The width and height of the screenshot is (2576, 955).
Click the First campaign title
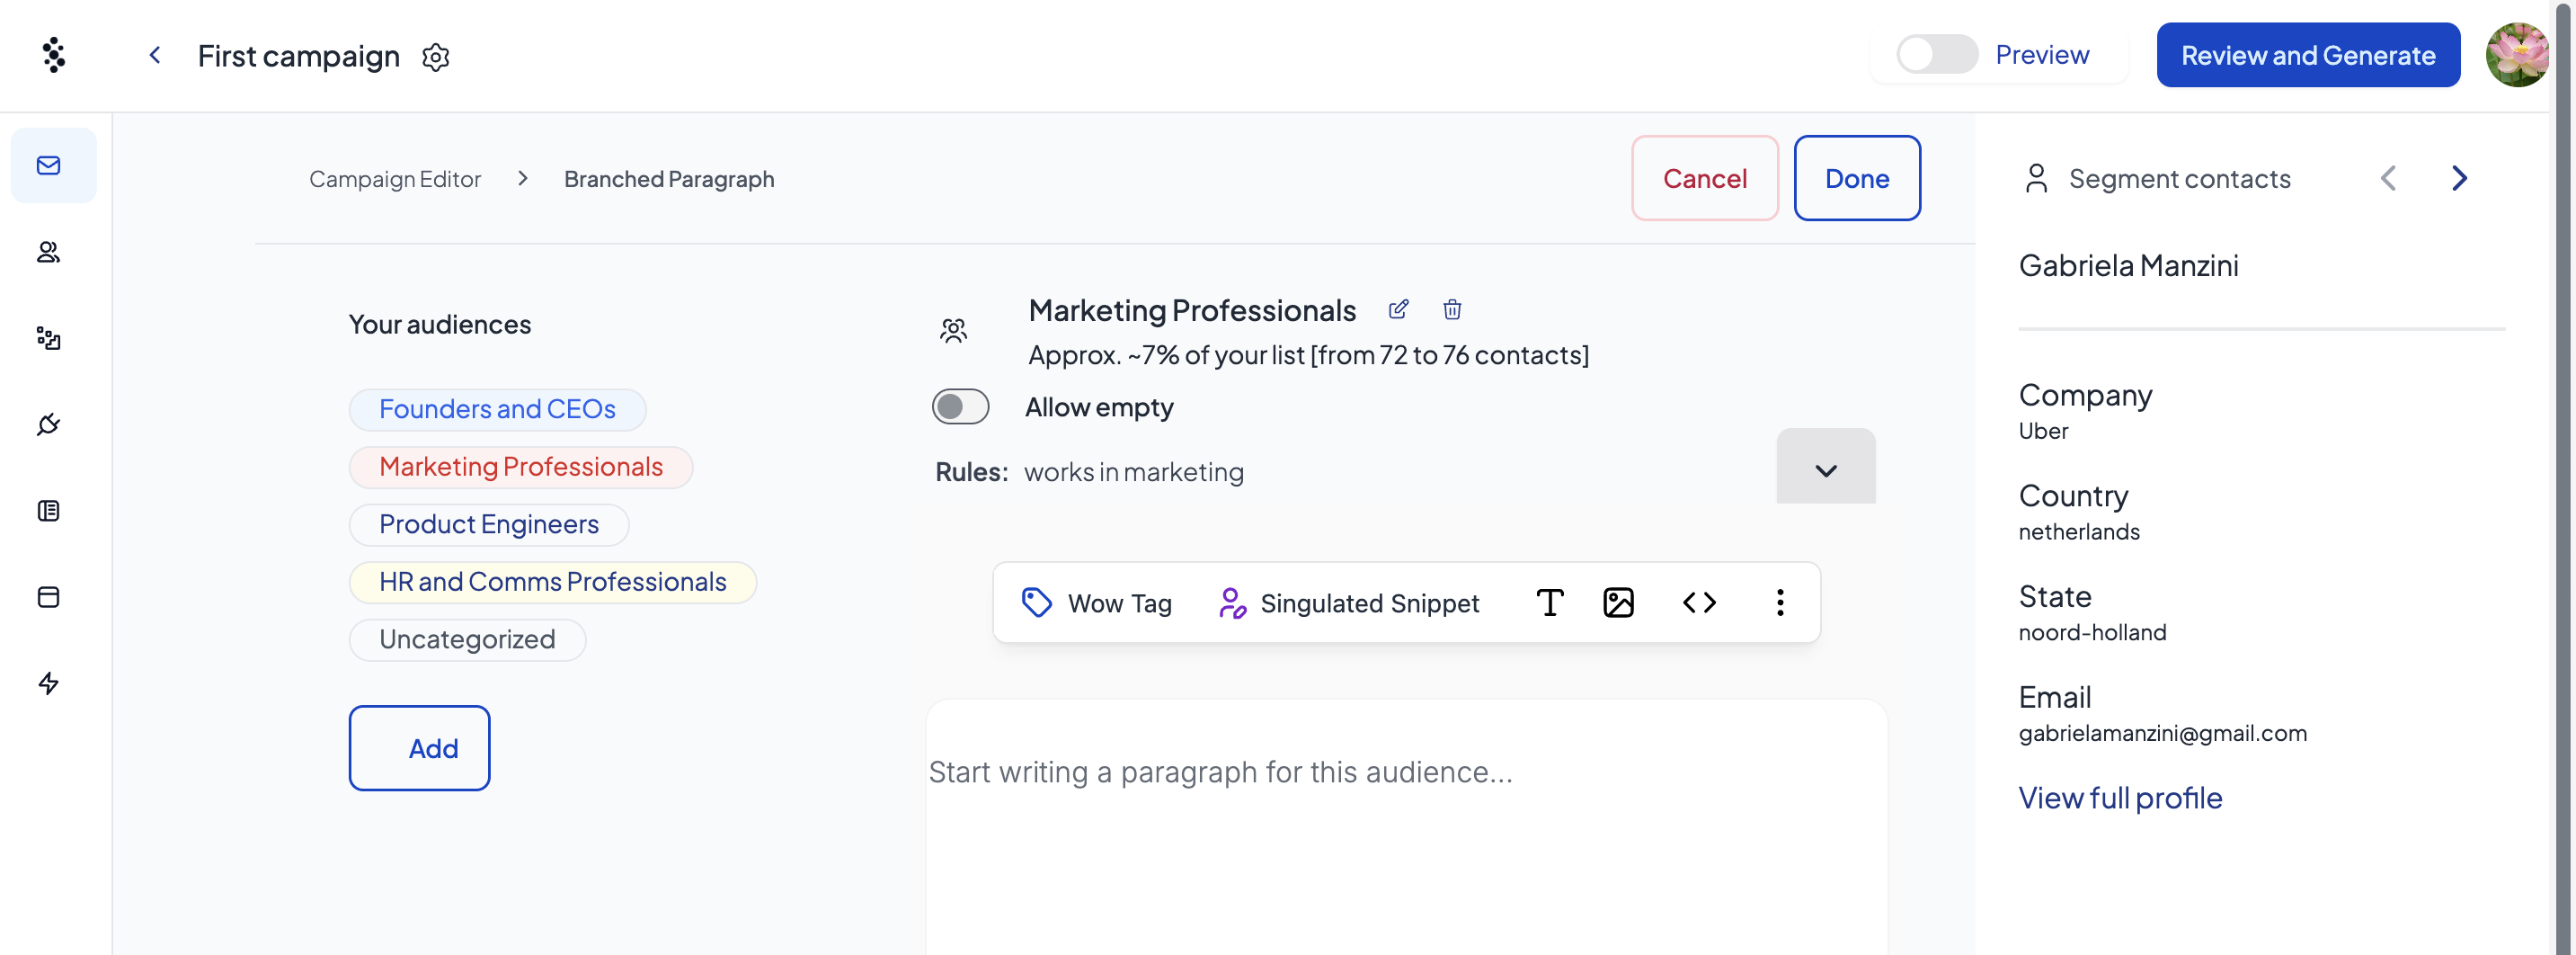pyautogui.click(x=298, y=56)
